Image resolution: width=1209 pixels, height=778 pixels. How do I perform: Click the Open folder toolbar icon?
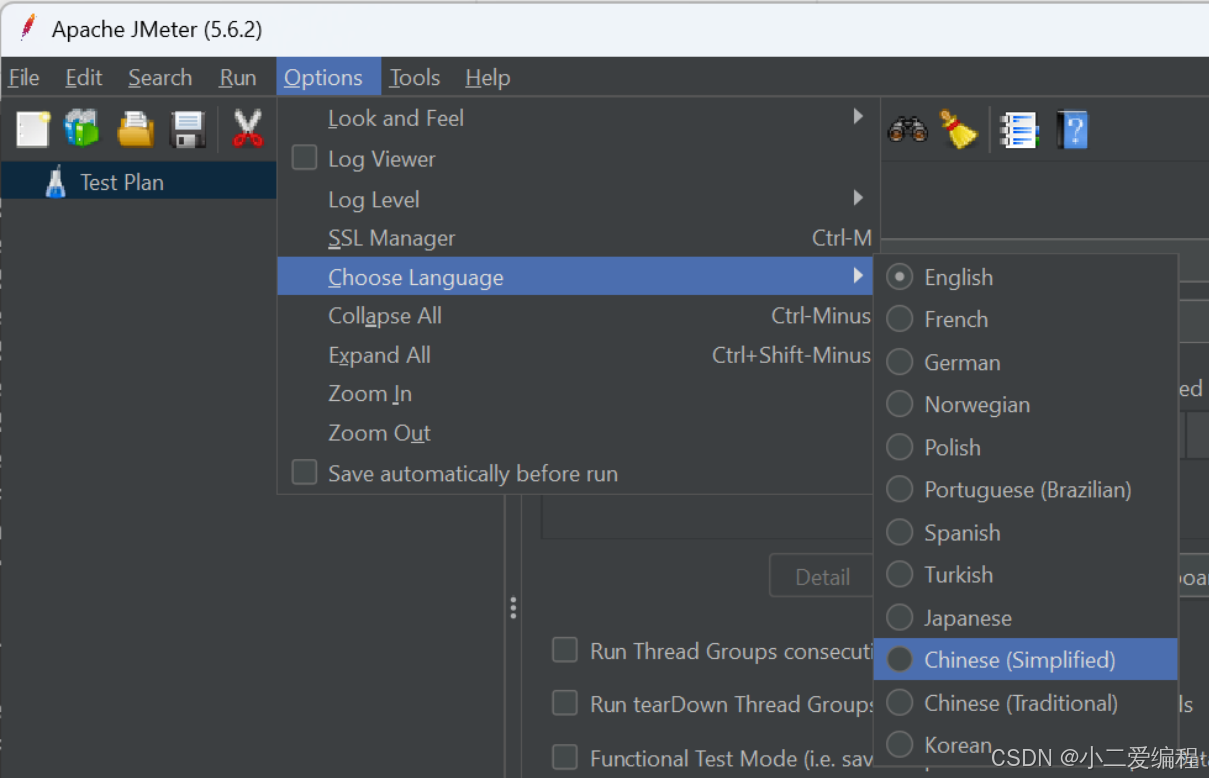[136, 130]
